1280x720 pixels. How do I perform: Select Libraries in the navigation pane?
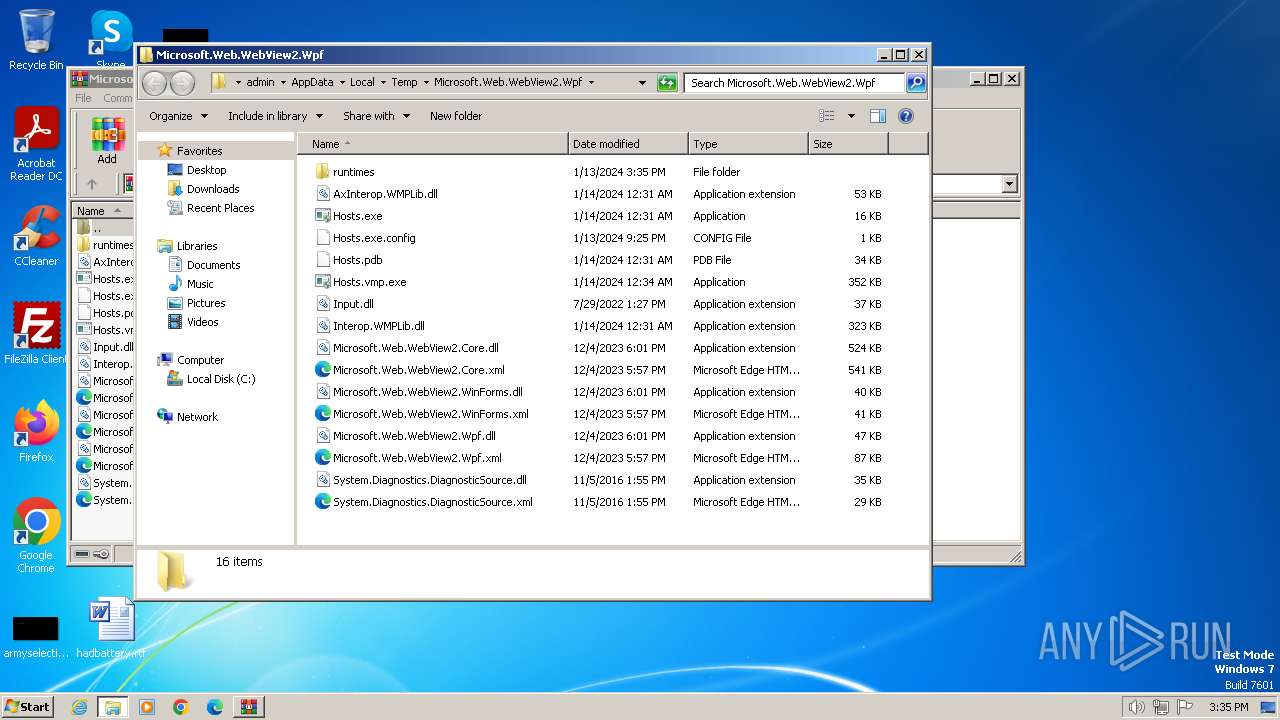click(197, 246)
